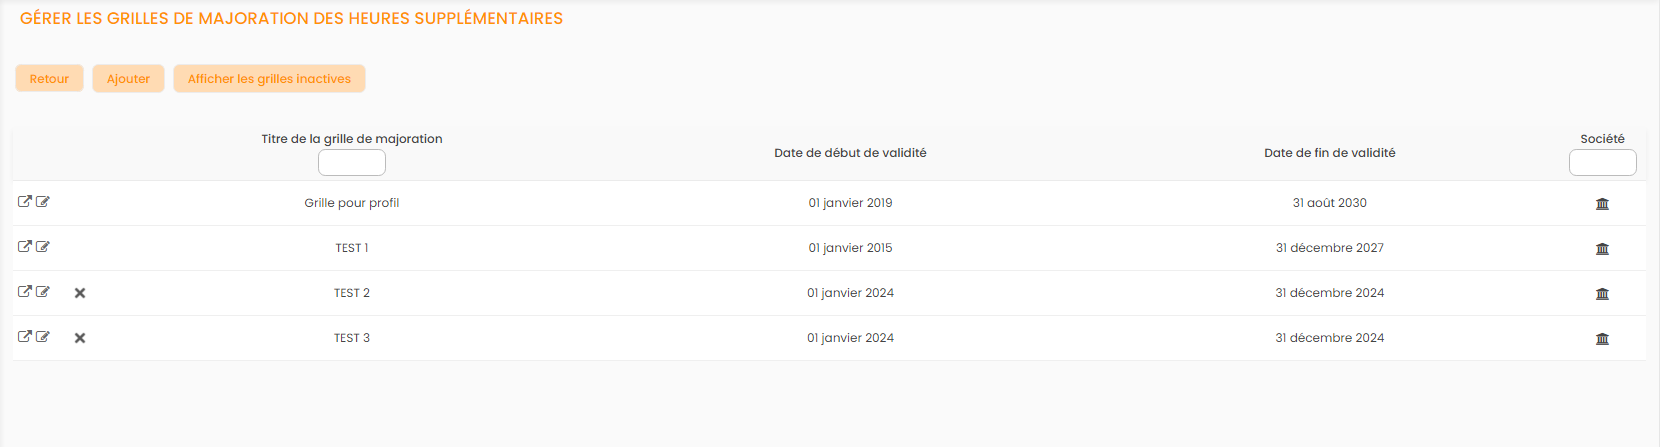Click the société icon for TEST 1

coord(1602,249)
